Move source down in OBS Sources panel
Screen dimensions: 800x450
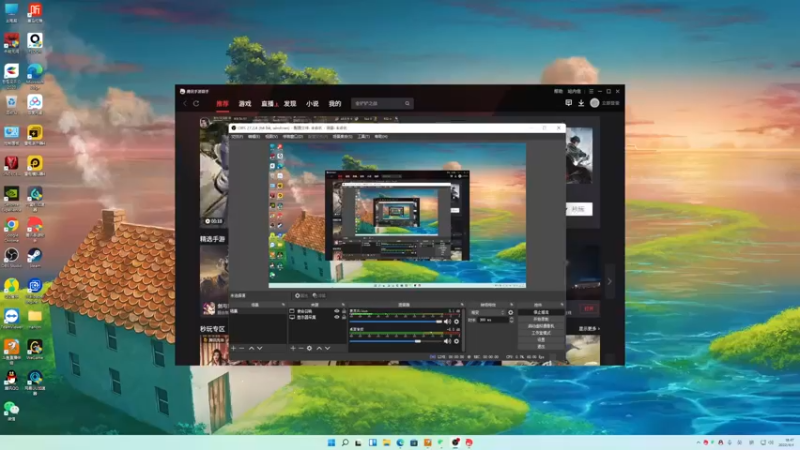click(328, 348)
